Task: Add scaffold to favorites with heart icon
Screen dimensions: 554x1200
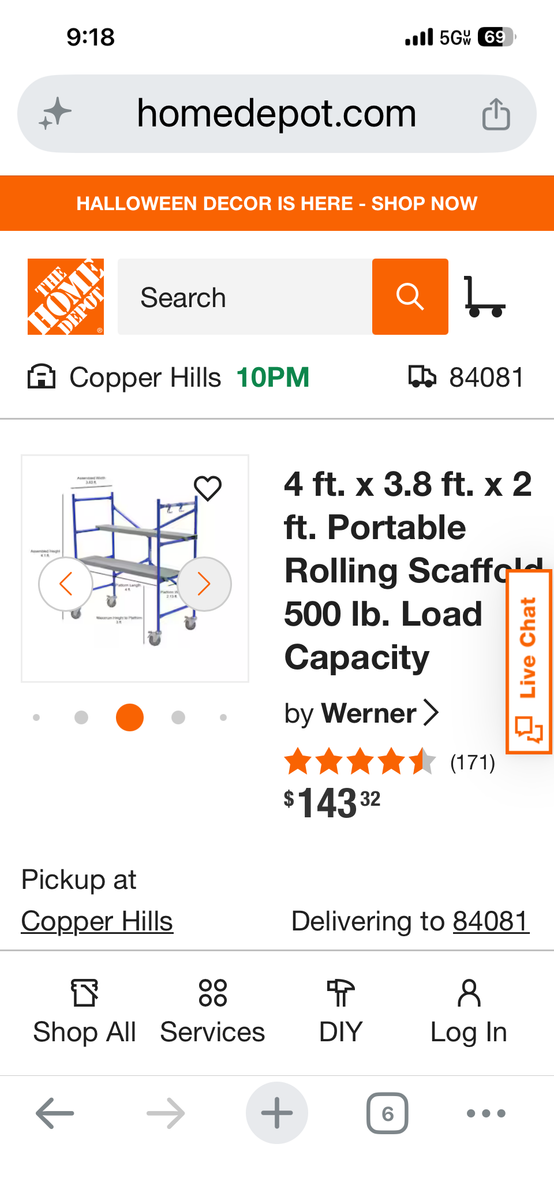Action: pyautogui.click(x=207, y=488)
